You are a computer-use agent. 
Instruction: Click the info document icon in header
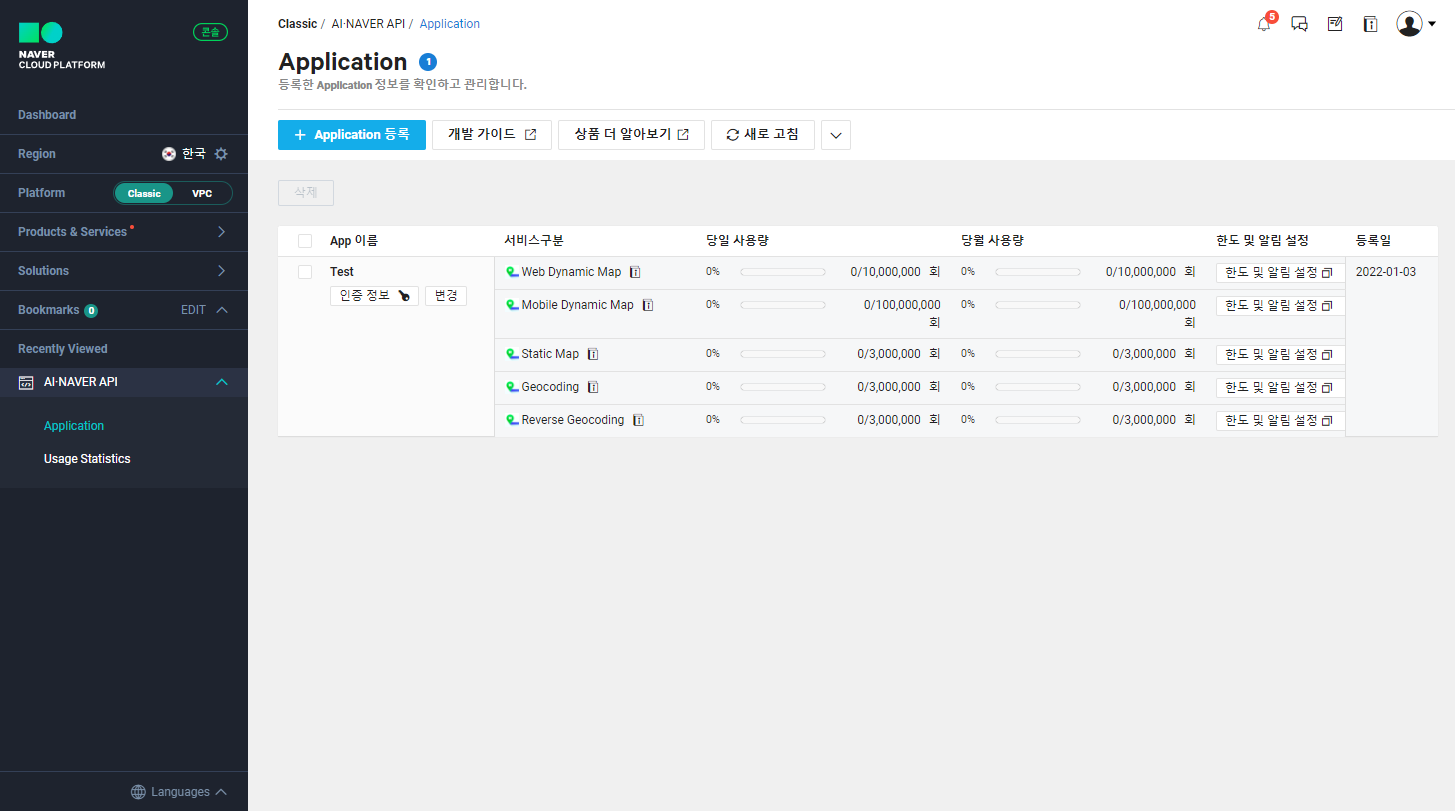tap(1370, 24)
